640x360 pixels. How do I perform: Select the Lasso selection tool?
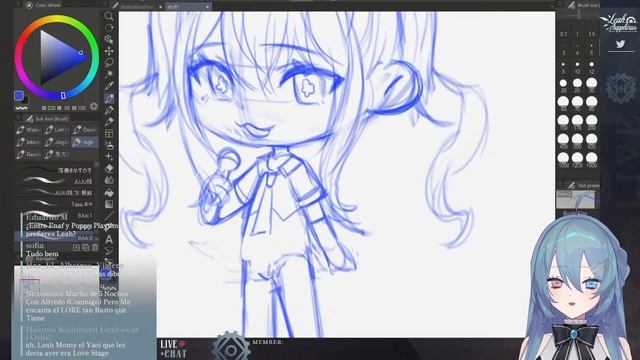click(109, 62)
